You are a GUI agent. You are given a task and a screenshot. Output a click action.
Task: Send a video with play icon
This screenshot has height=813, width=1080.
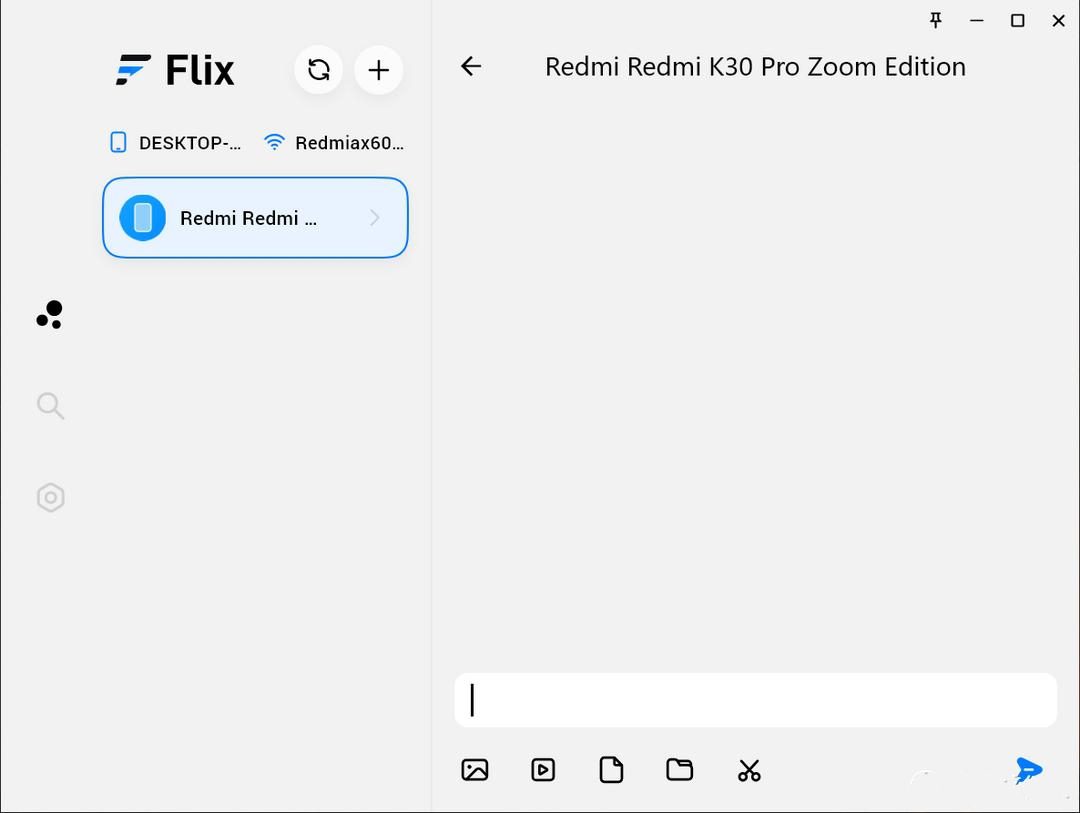pos(543,770)
